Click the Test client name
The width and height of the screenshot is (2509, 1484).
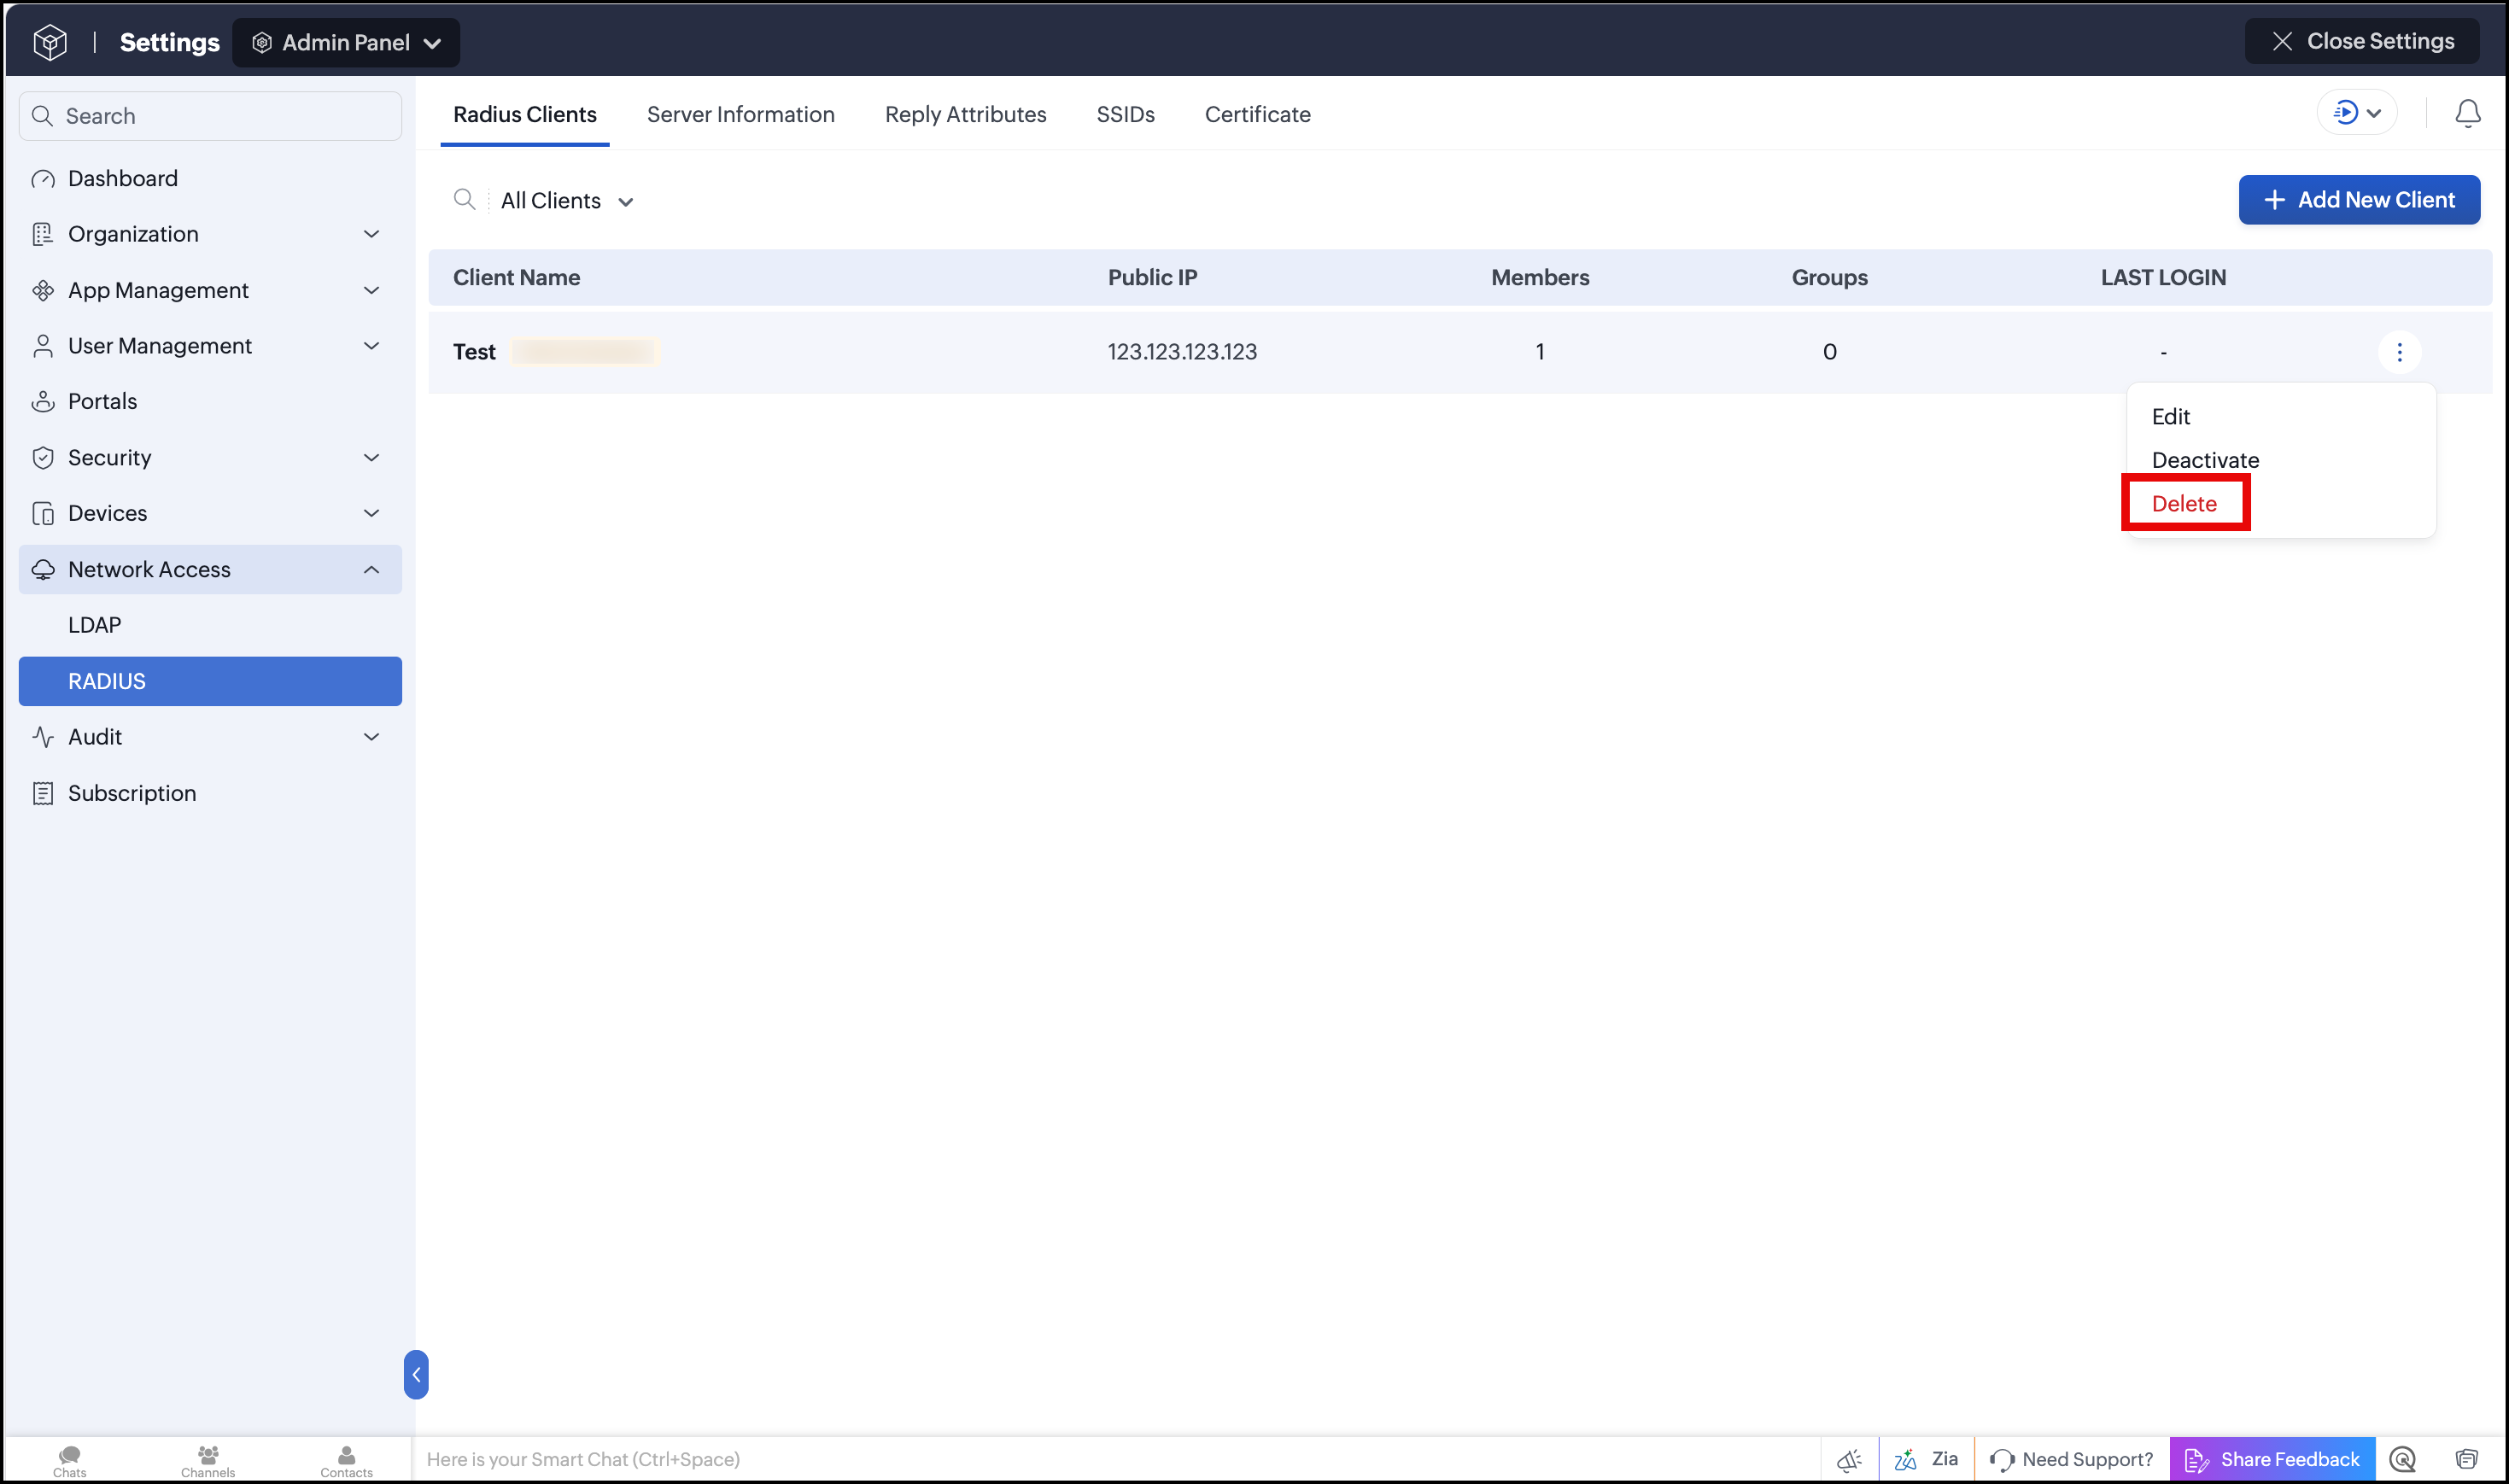[x=474, y=352]
